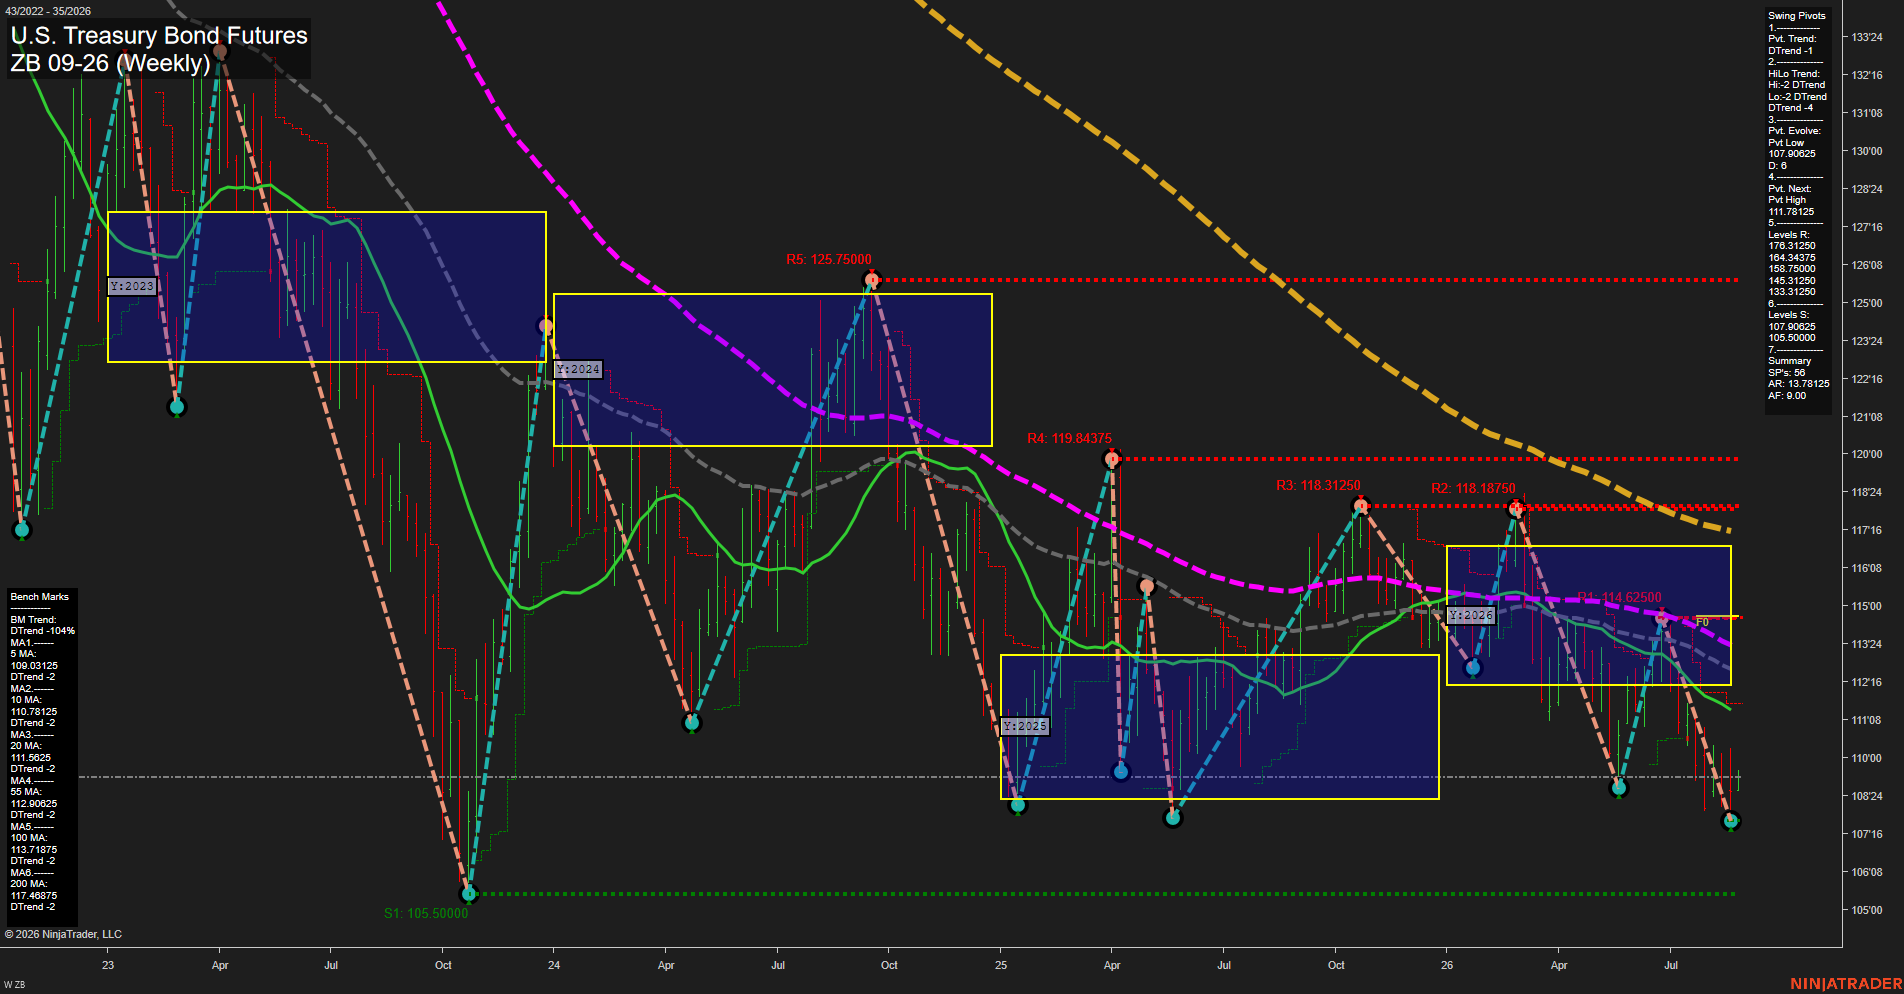Screen dimensions: 1904x994
Task: Select the swing high pivot marker at R3
Action: [x=1360, y=506]
